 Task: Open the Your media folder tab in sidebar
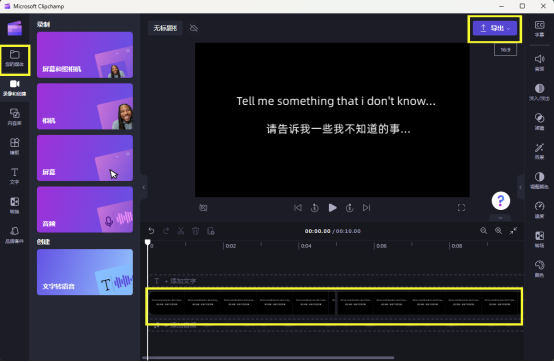(x=14, y=59)
